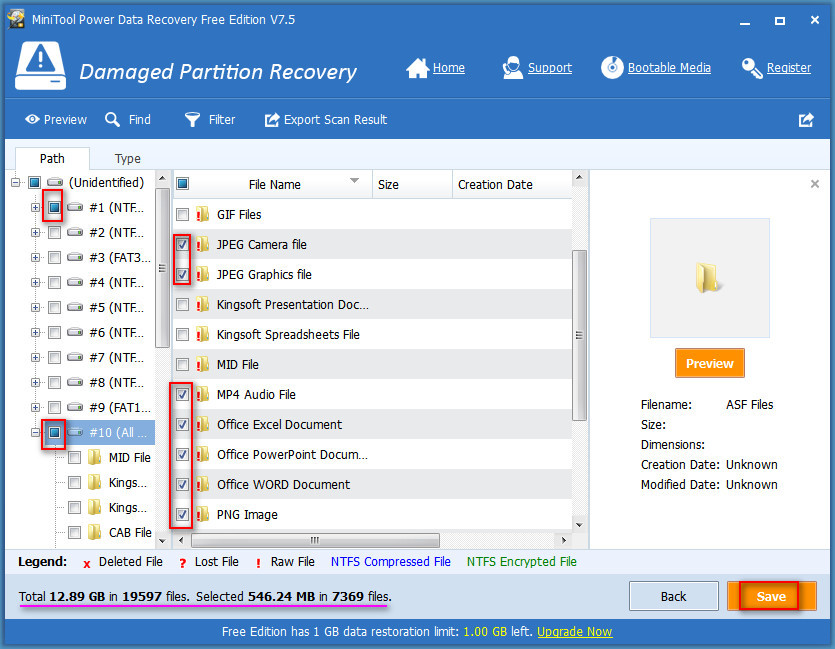Toggle the select-all checkbox in File Name header

[182, 184]
